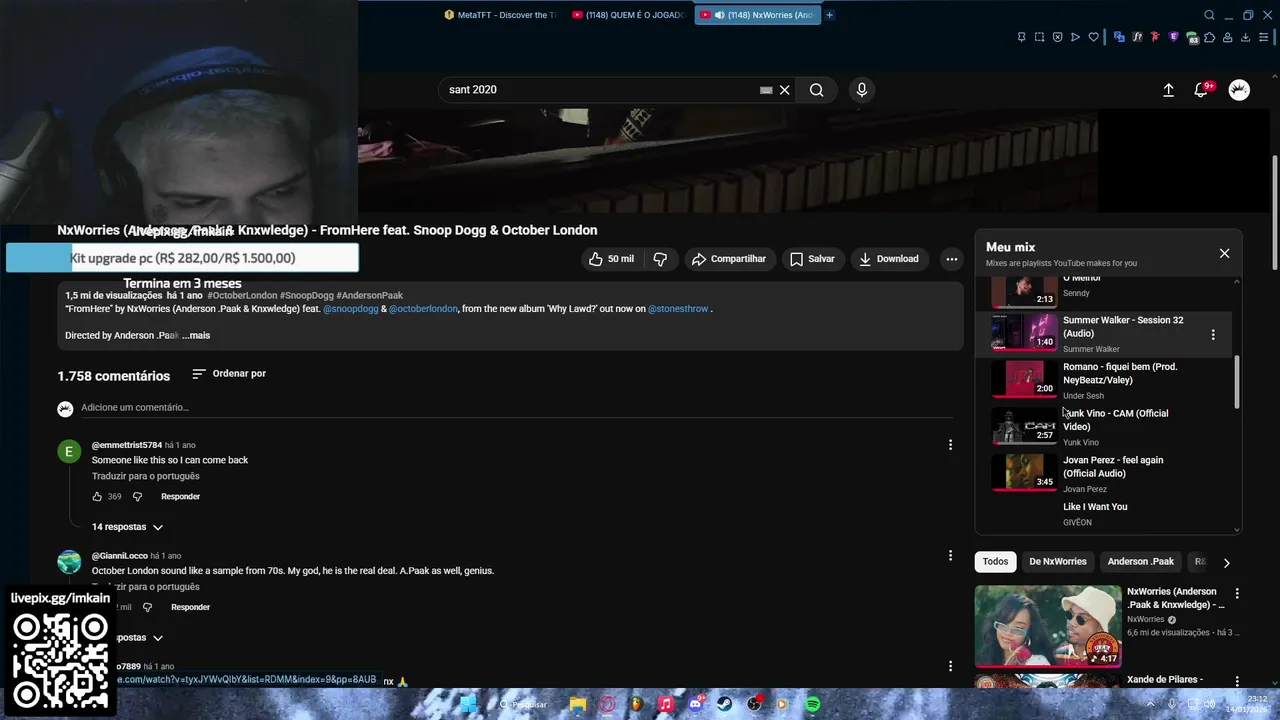
Task: Show more filter chips with the right arrow
Action: click(x=1226, y=563)
